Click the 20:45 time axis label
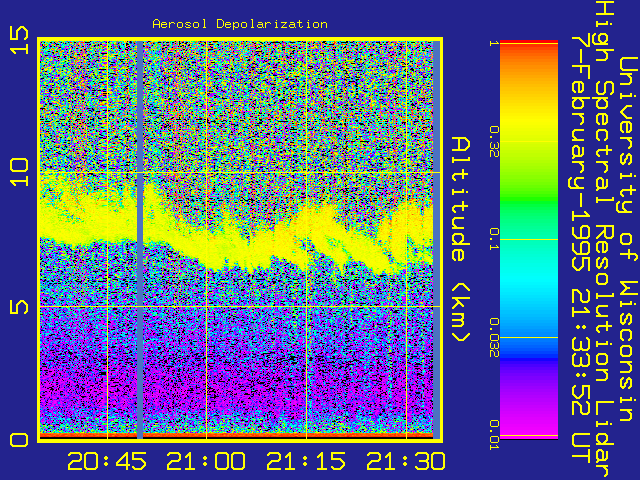 point(107,461)
